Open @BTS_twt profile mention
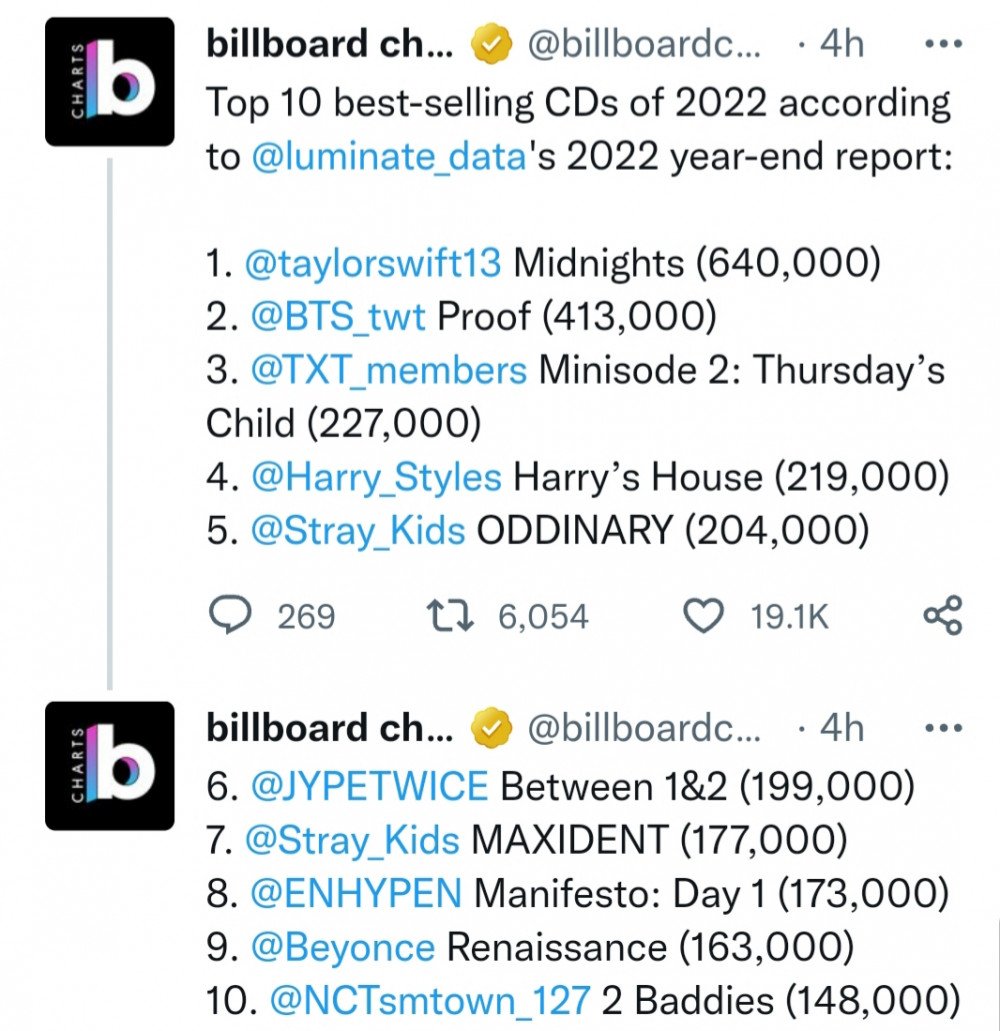 coord(338,316)
